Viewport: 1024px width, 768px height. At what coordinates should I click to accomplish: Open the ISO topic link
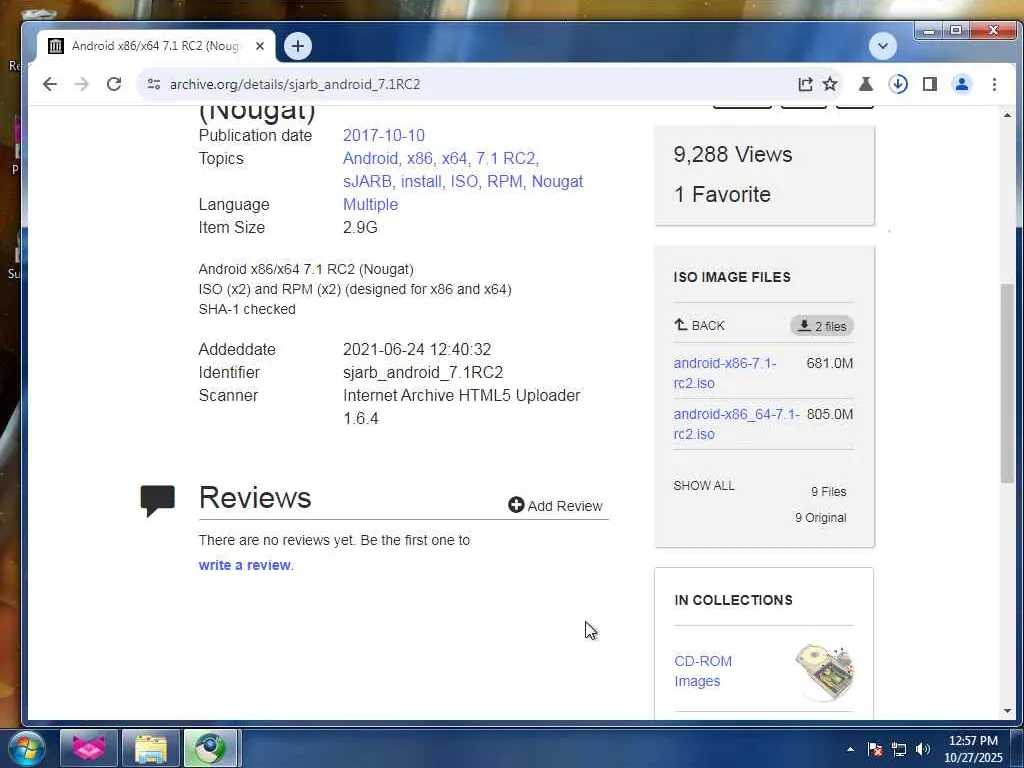(x=464, y=181)
